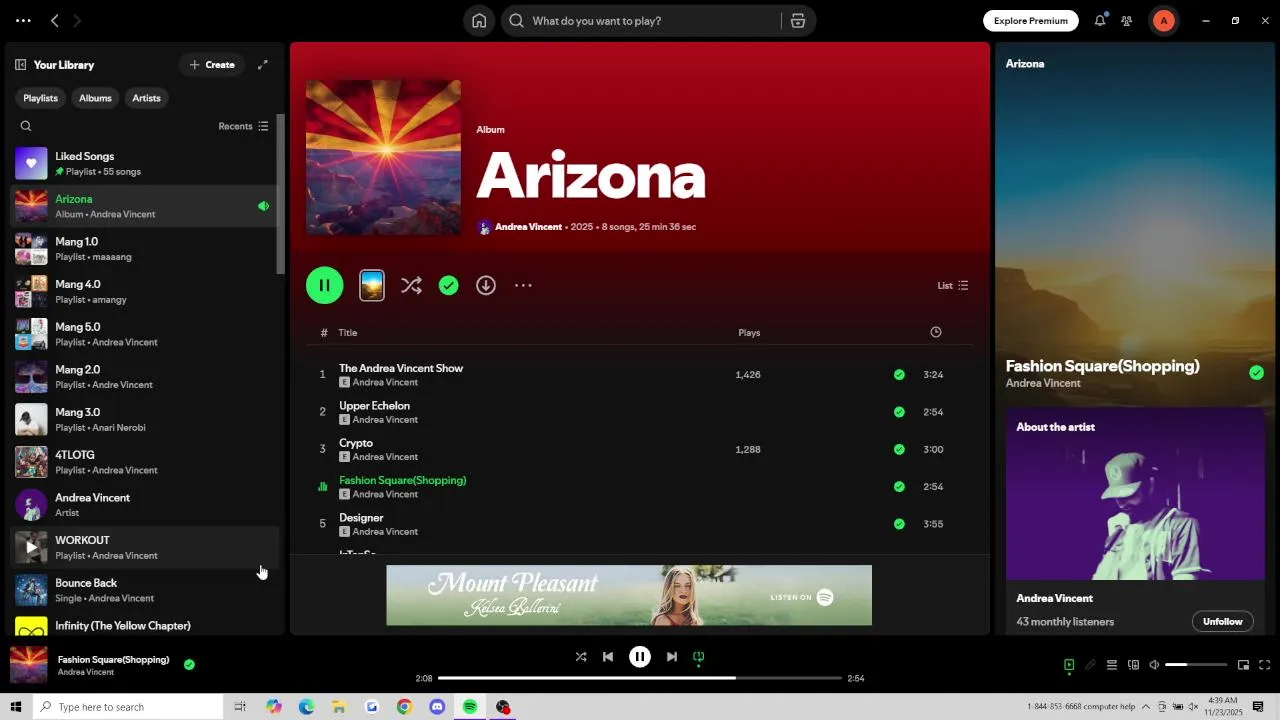This screenshot has width=1280, height=720.
Task: Filter library by Albums
Action: [95, 98]
